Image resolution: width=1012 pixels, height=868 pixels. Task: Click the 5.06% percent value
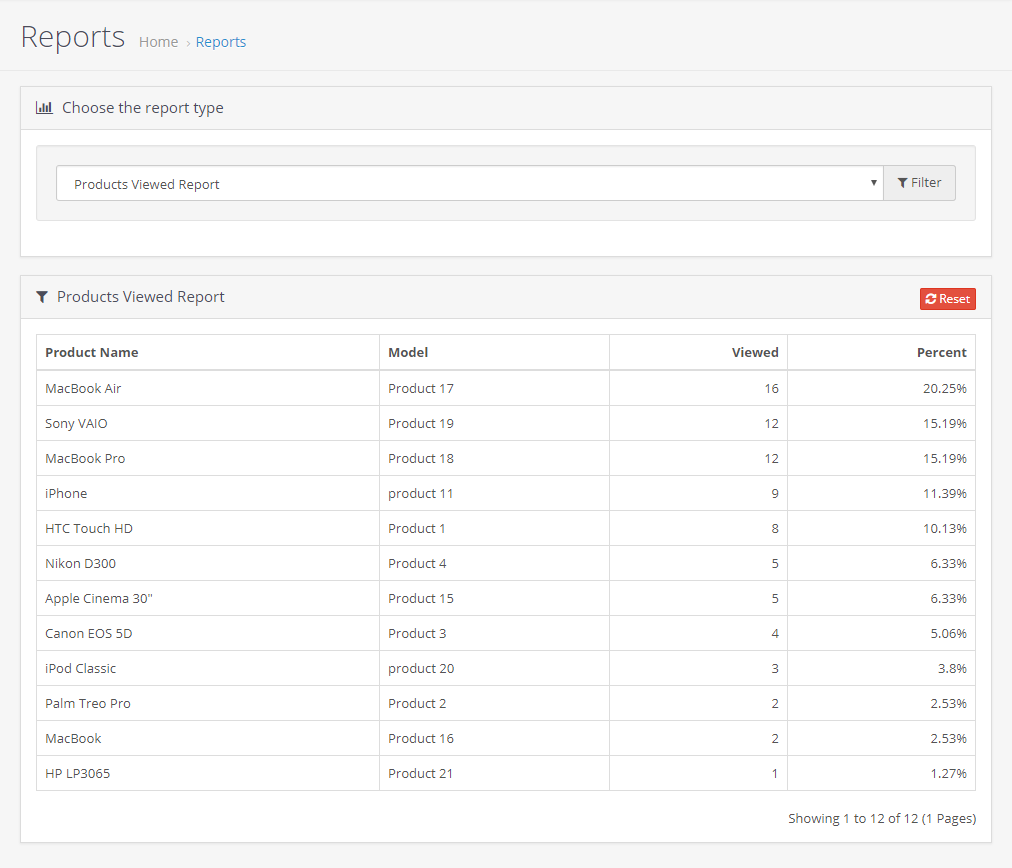tap(949, 633)
